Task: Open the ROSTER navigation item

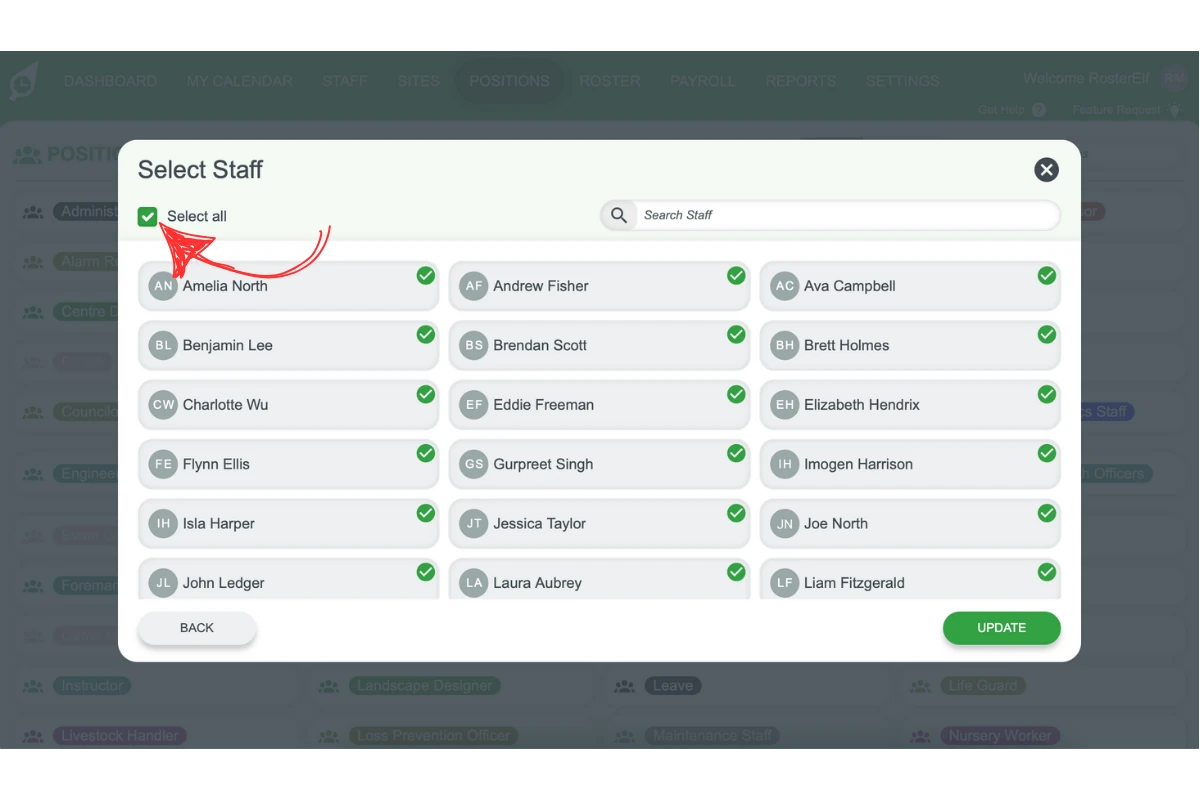Action: (x=609, y=81)
